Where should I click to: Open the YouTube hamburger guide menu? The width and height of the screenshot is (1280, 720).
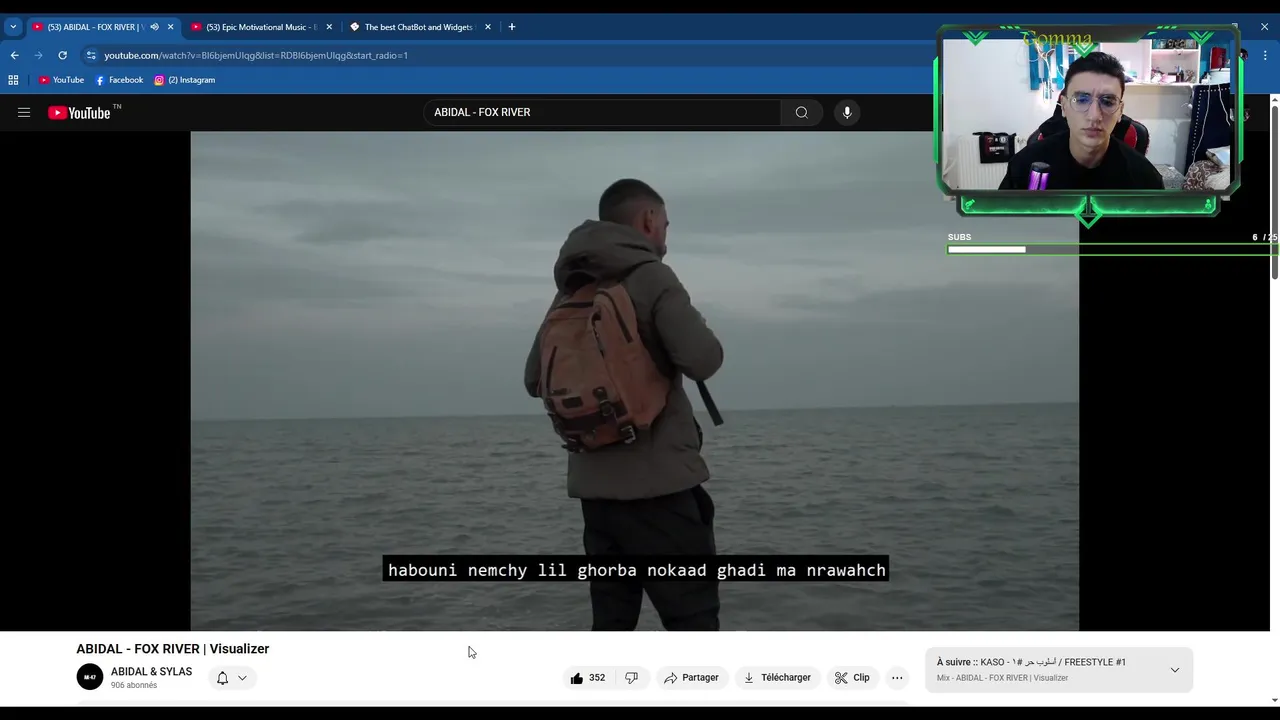pos(24,113)
